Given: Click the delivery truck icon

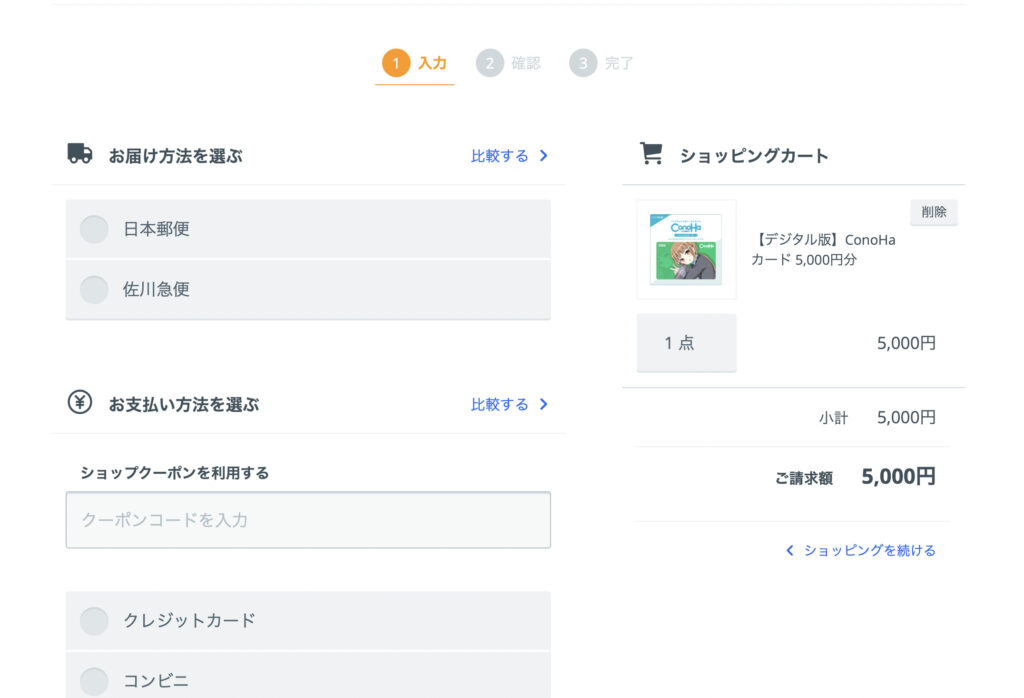Looking at the screenshot, I should (x=80, y=154).
